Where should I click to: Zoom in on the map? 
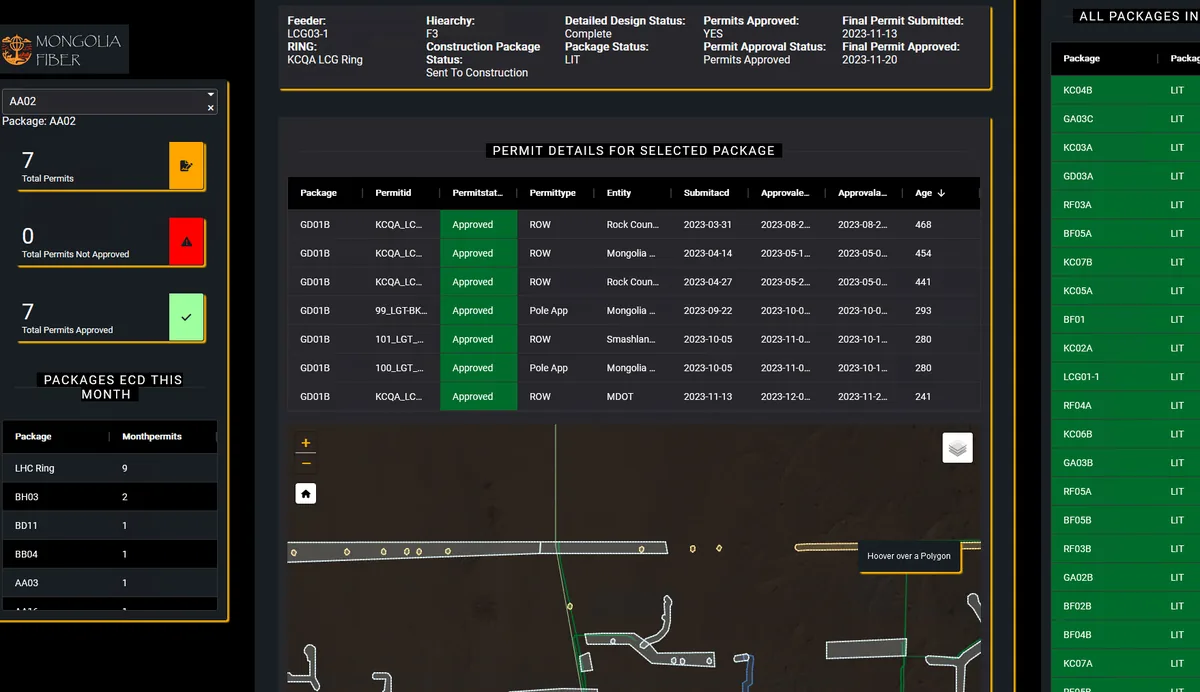[x=306, y=443]
